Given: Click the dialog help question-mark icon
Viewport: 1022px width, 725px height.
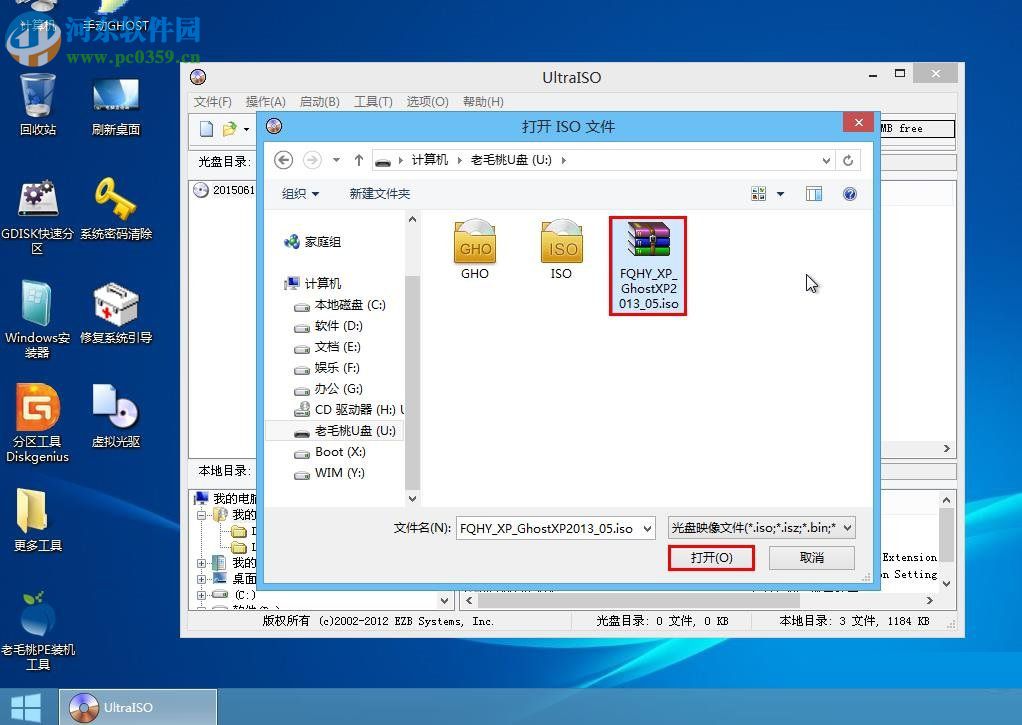Looking at the screenshot, I should tap(849, 193).
